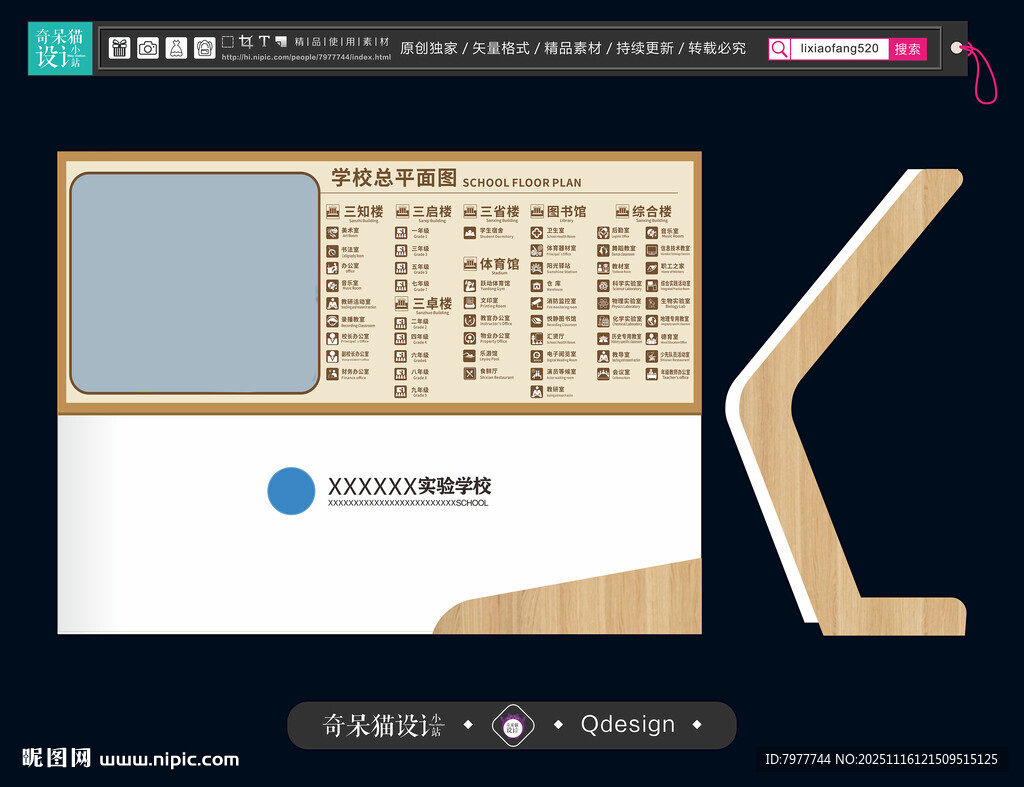Viewport: 1024px width, 787px height.
Task: Click the 食鲜厅 restaurant icon
Action: [x=470, y=374]
